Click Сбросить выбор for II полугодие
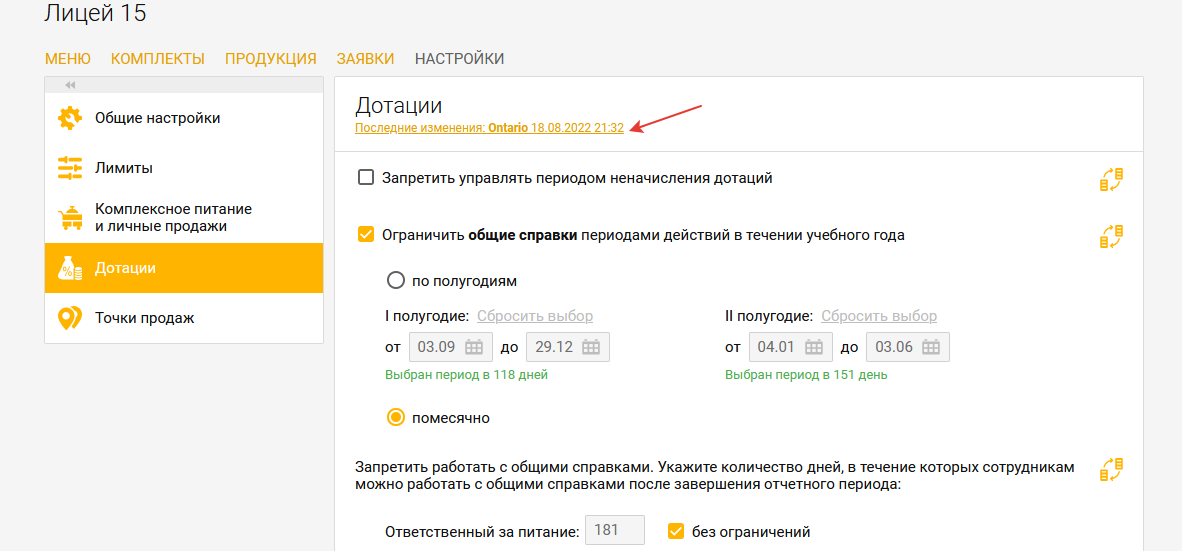The width and height of the screenshot is (1182, 551). [879, 316]
